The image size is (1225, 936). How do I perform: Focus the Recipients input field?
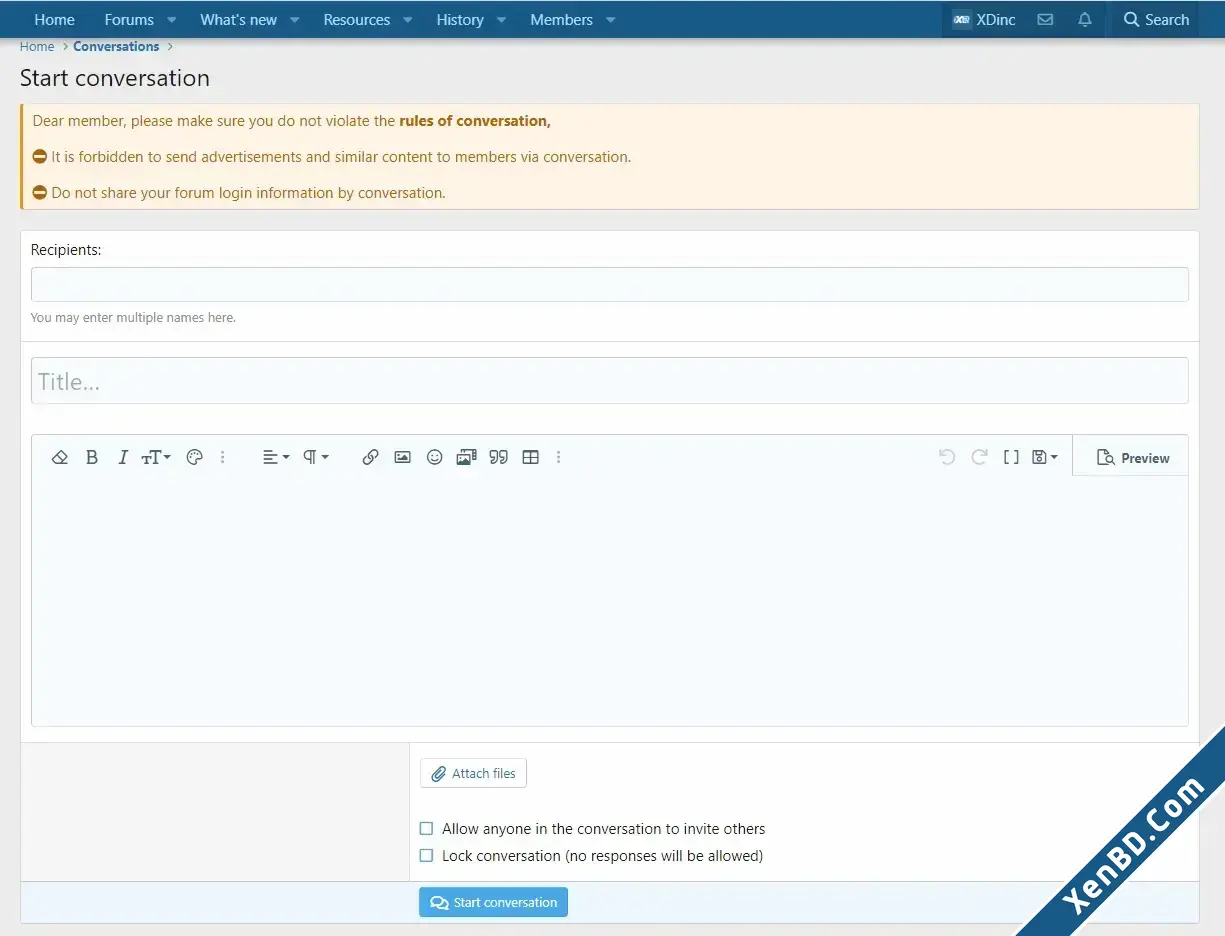tap(610, 285)
